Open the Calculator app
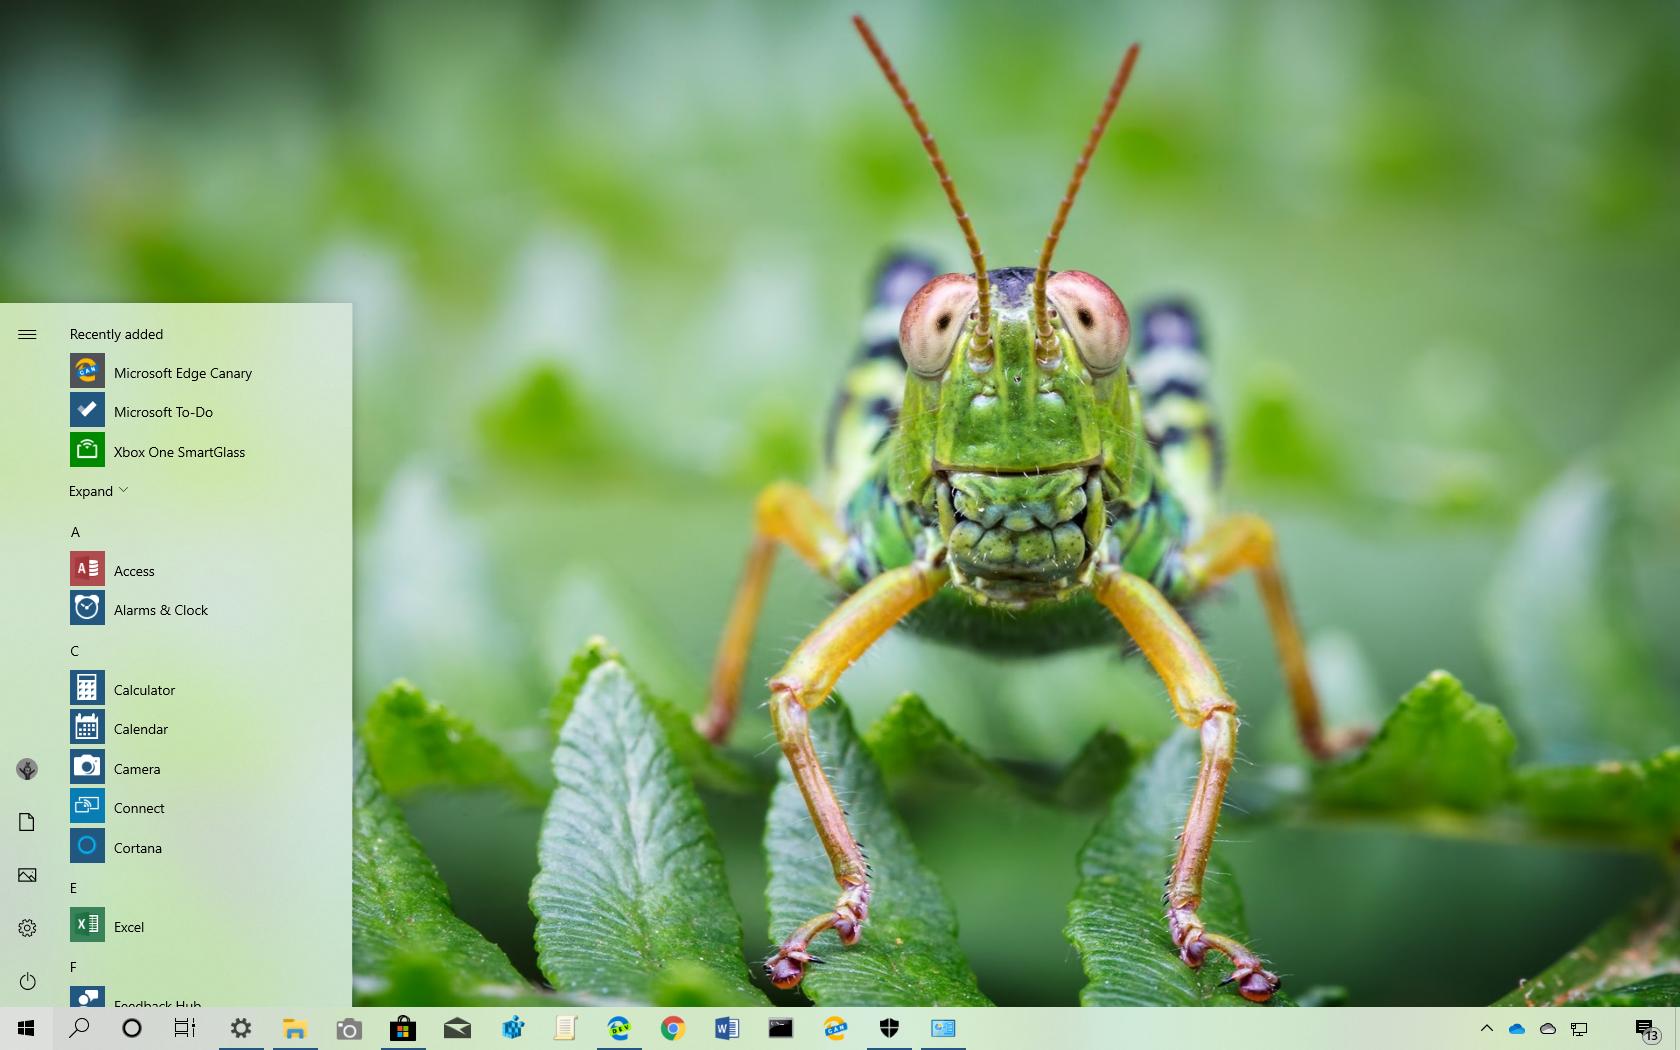1680x1050 pixels. point(144,689)
